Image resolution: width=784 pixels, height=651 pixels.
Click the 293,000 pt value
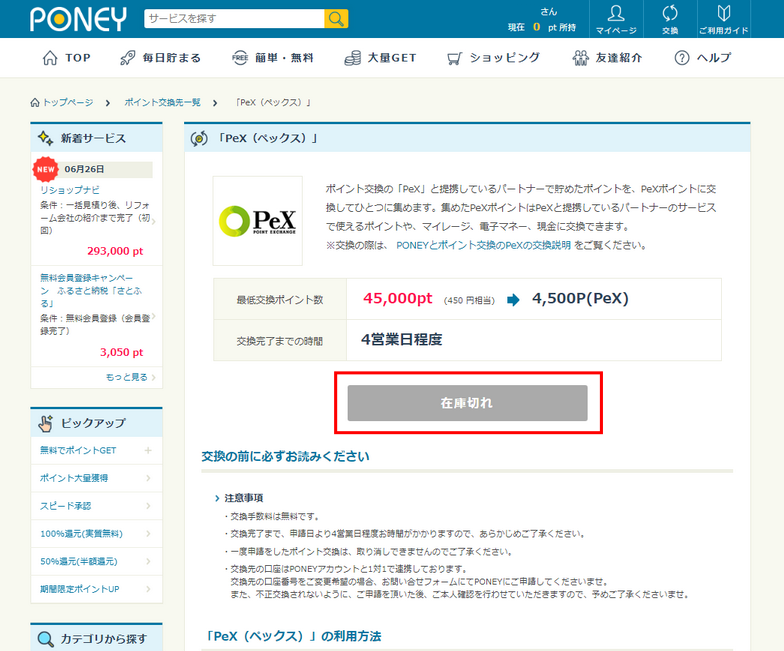click(x=115, y=251)
